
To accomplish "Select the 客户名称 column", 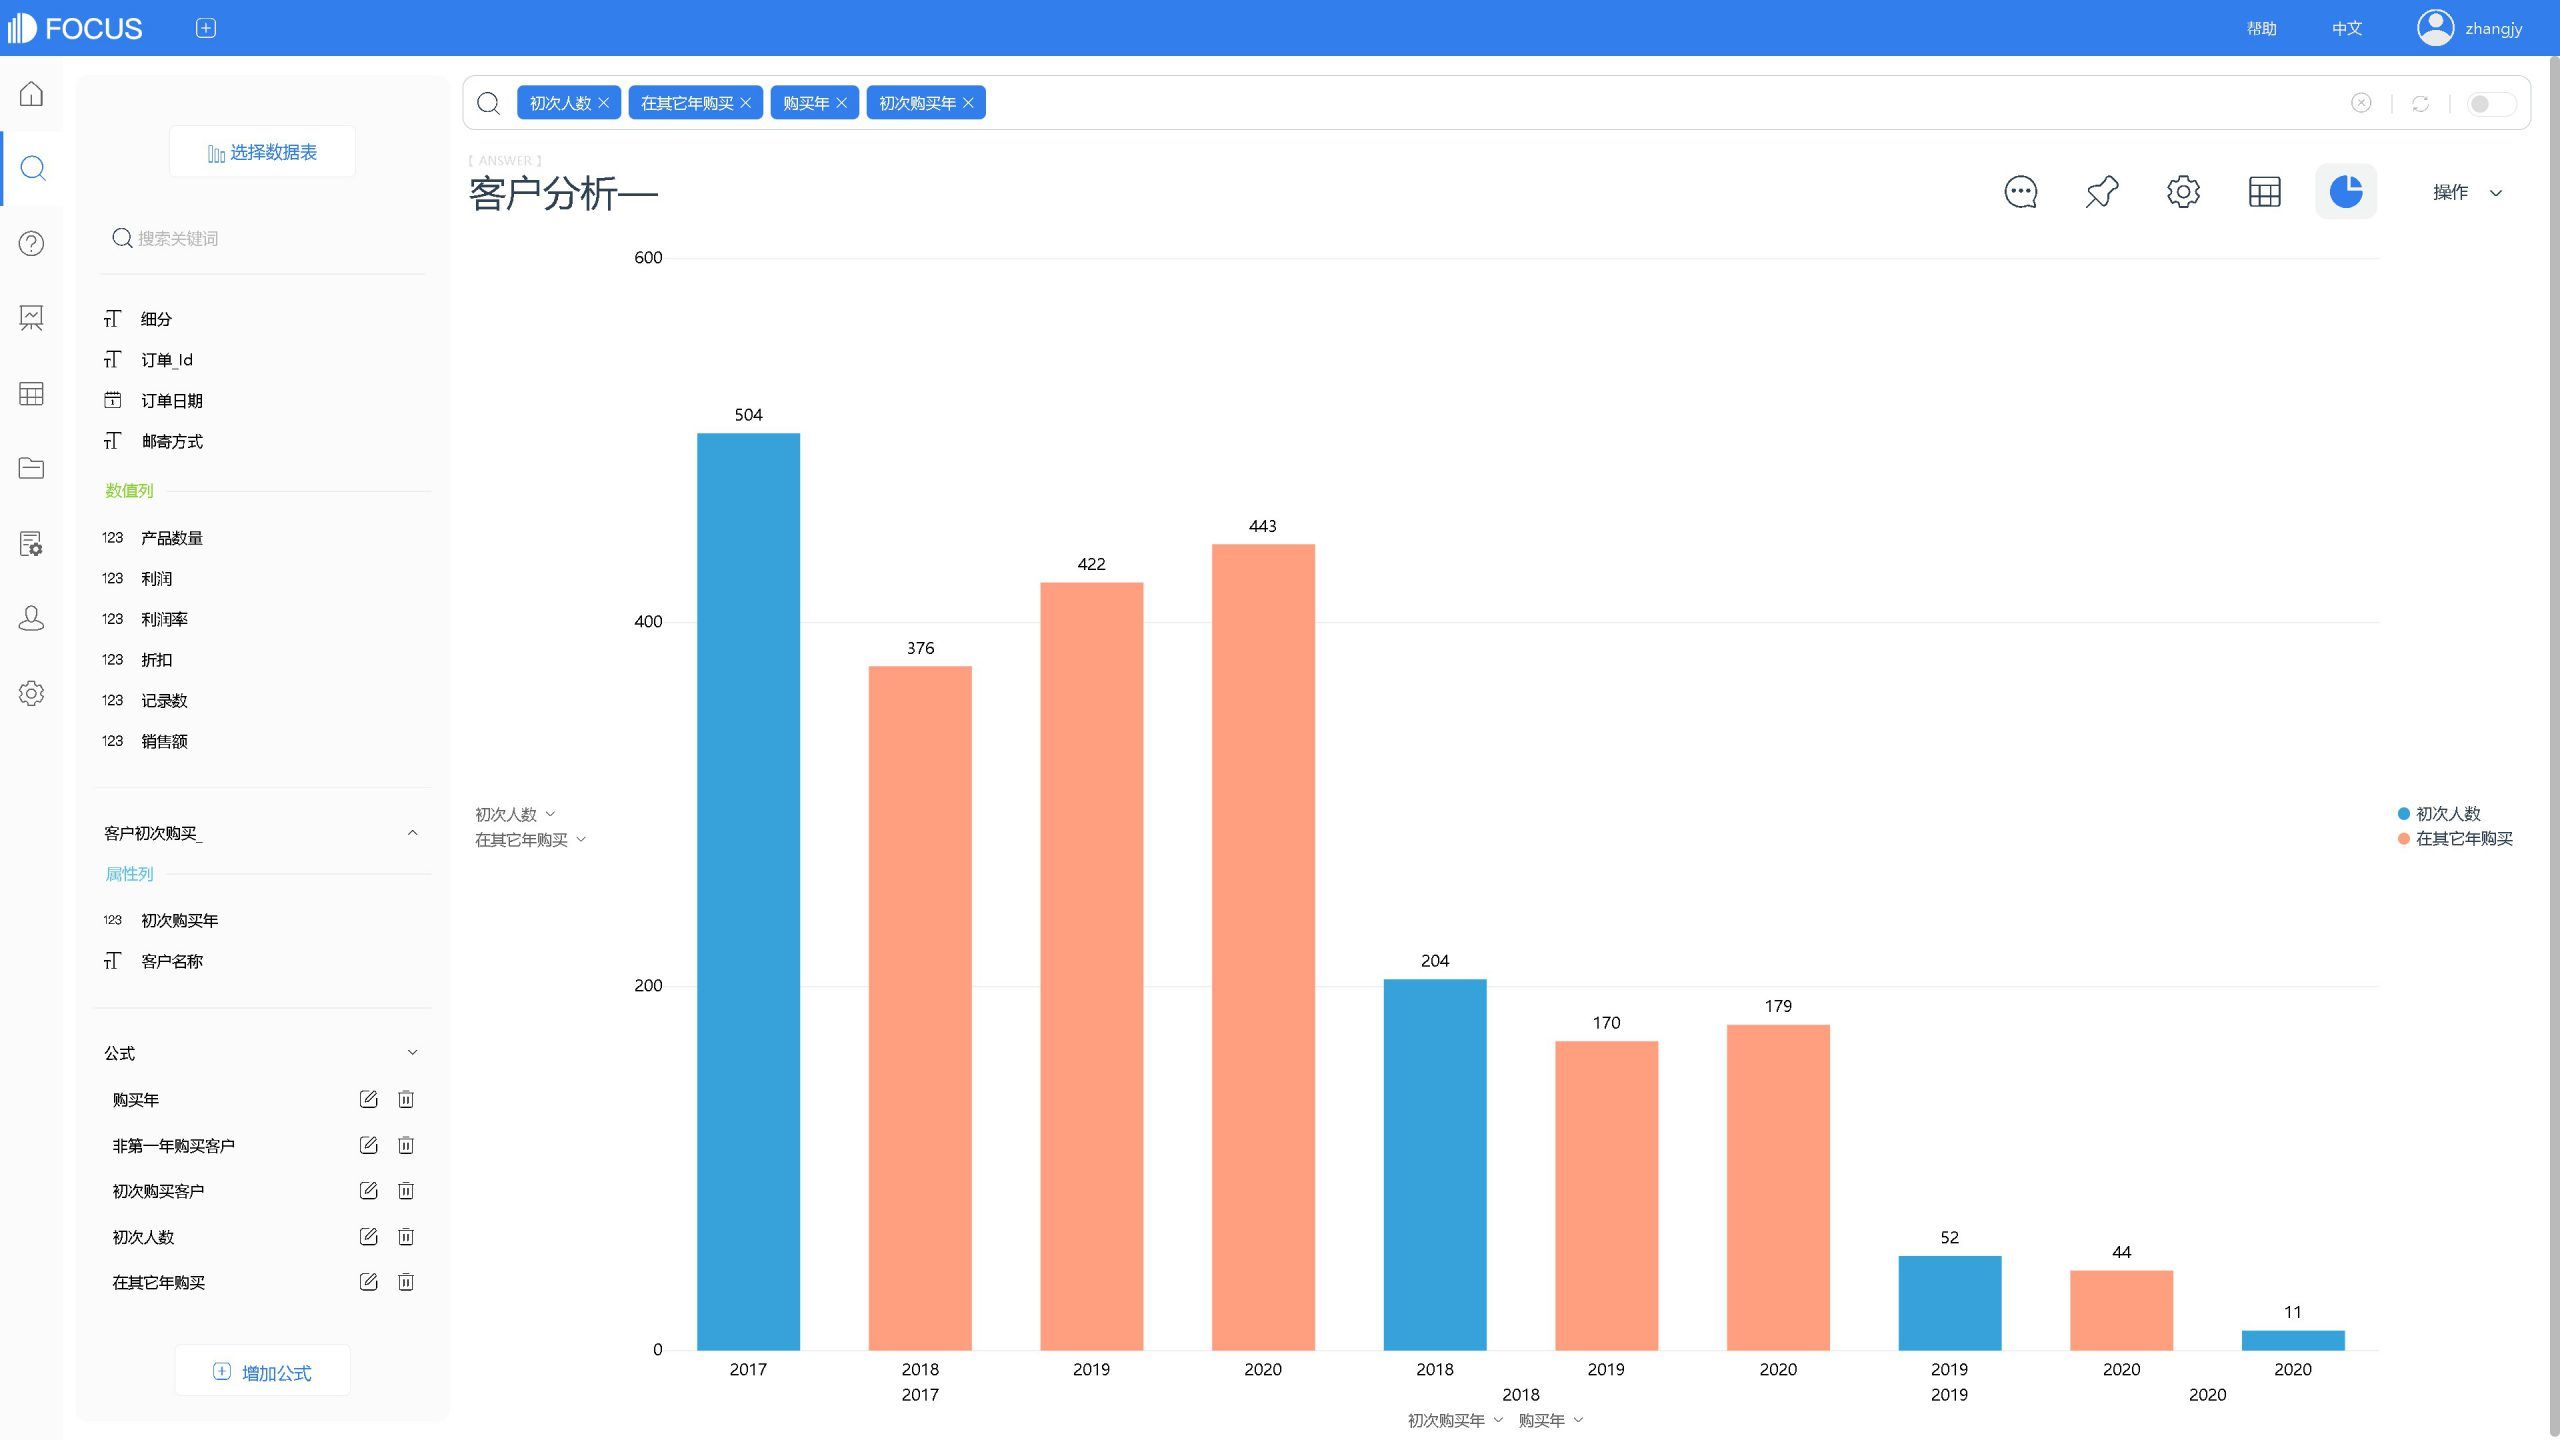I will [172, 961].
